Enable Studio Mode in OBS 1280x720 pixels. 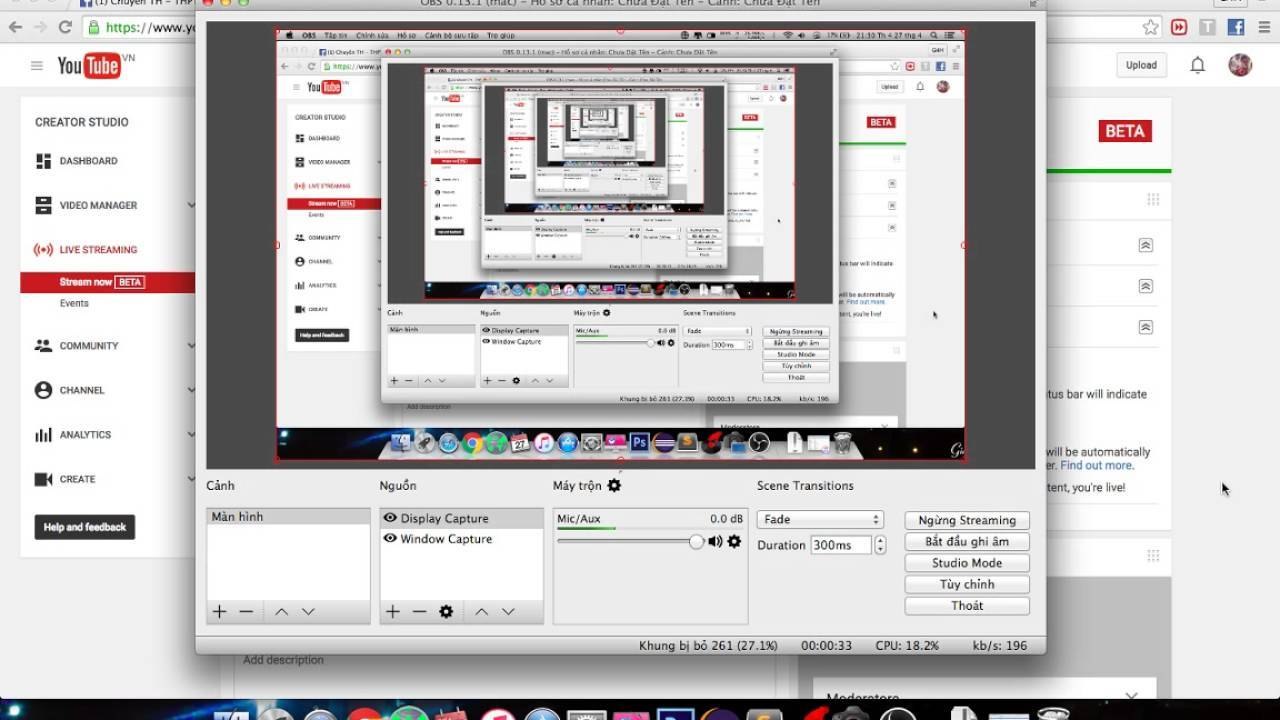[967, 563]
